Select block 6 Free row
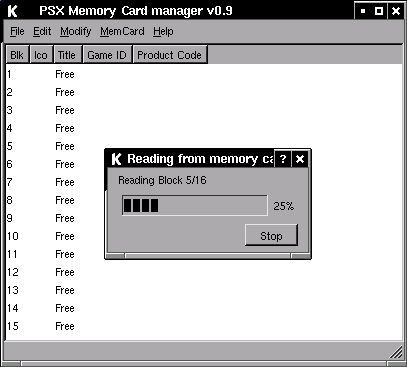 click(204, 164)
